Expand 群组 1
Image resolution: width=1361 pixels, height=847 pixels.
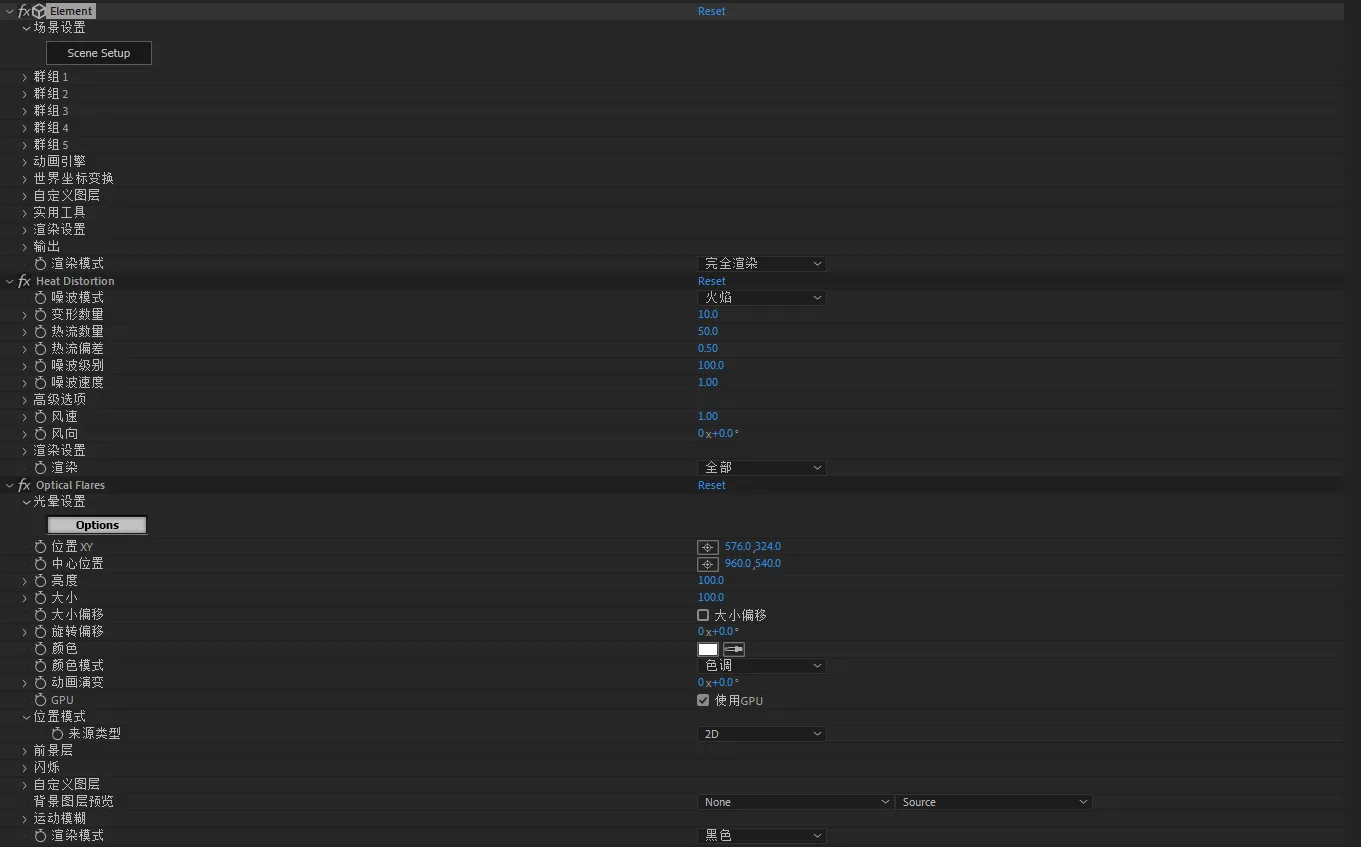tap(25, 77)
